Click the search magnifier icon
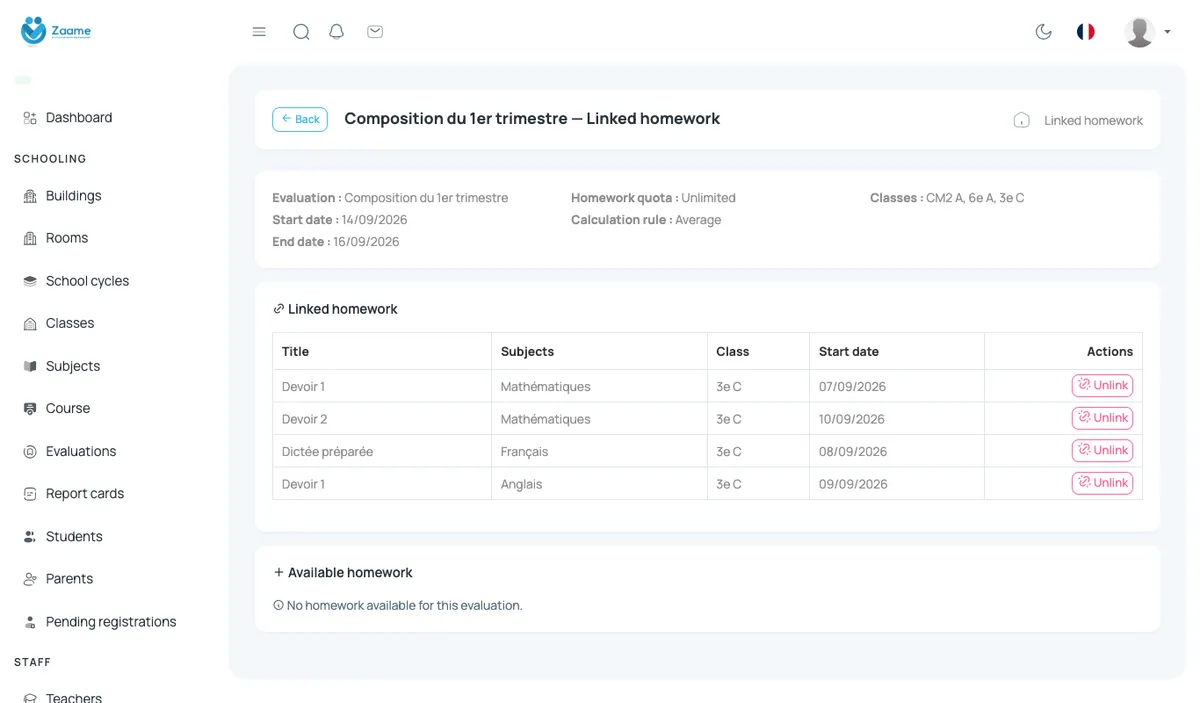 301,32
